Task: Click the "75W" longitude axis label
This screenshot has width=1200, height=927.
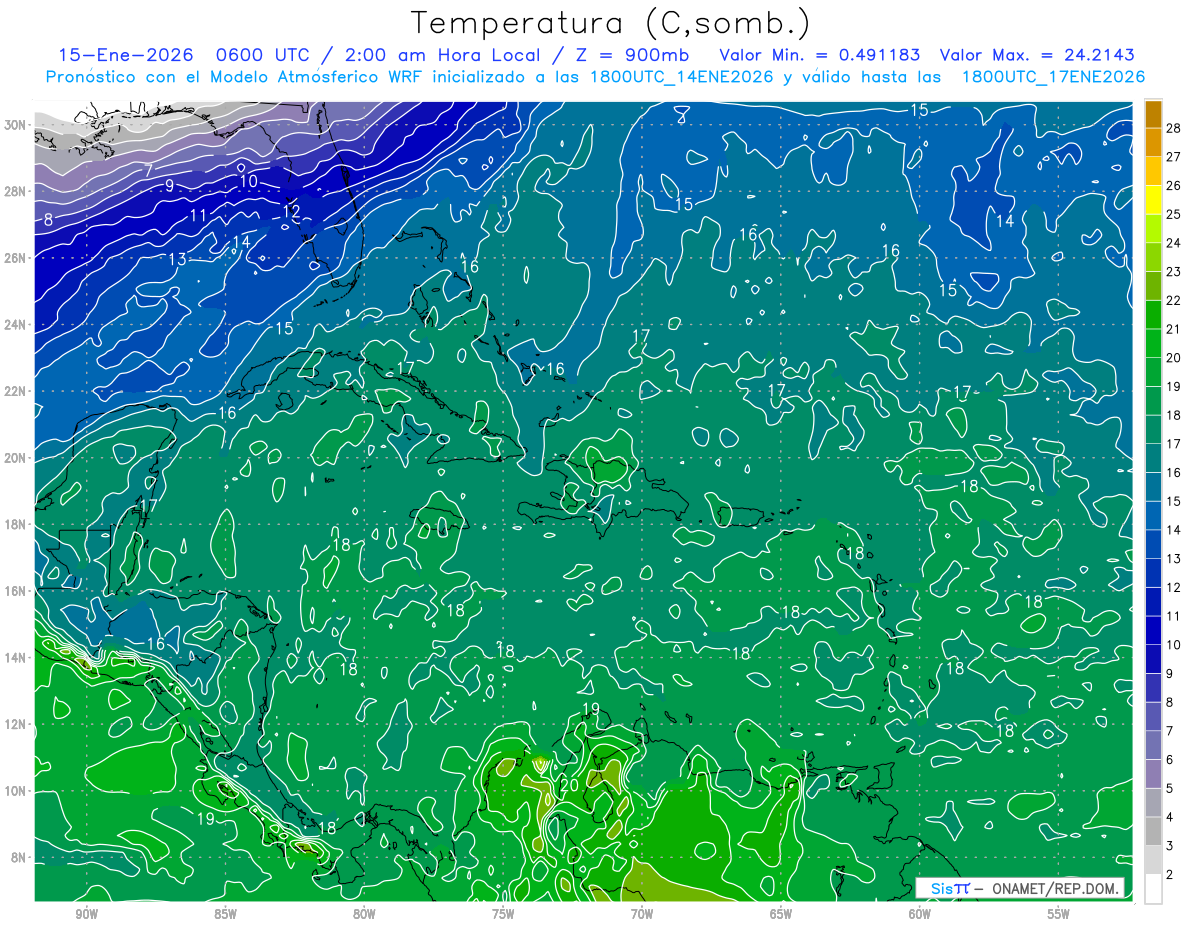Action: tap(503, 914)
